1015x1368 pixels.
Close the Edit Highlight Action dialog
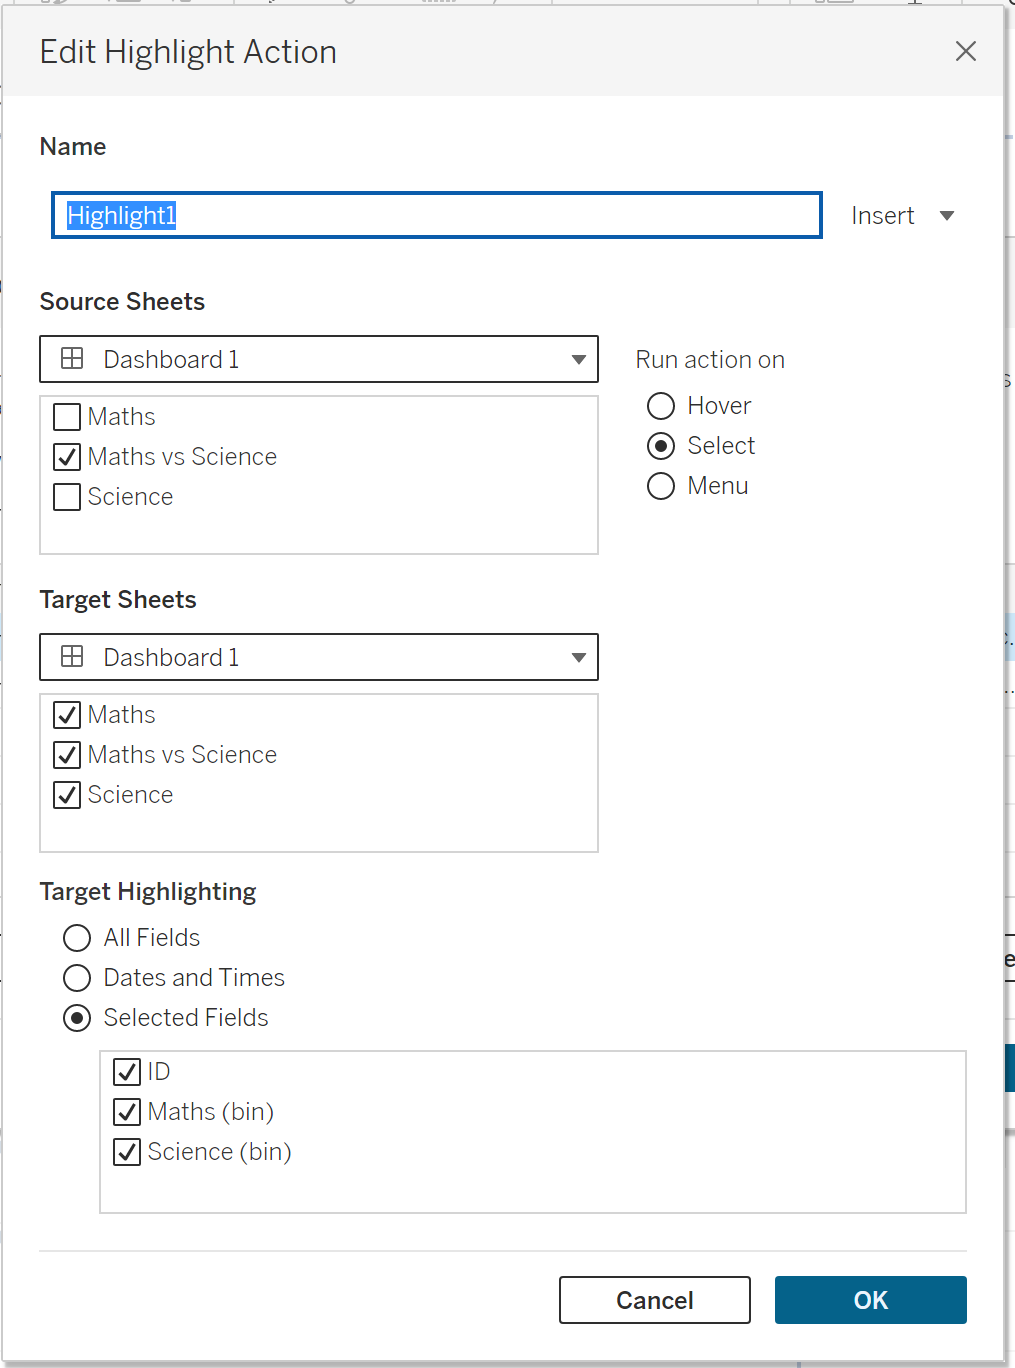[x=965, y=51]
